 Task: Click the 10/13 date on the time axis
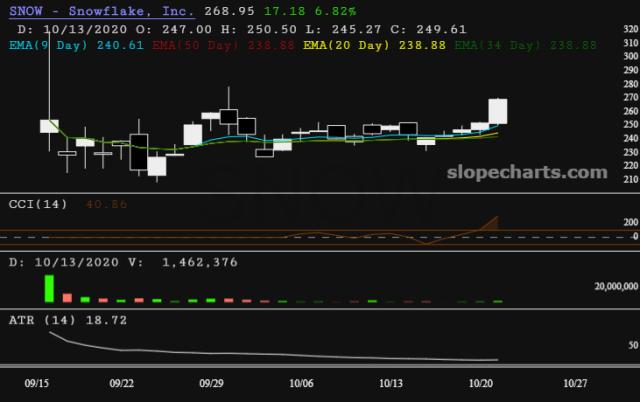391,383
